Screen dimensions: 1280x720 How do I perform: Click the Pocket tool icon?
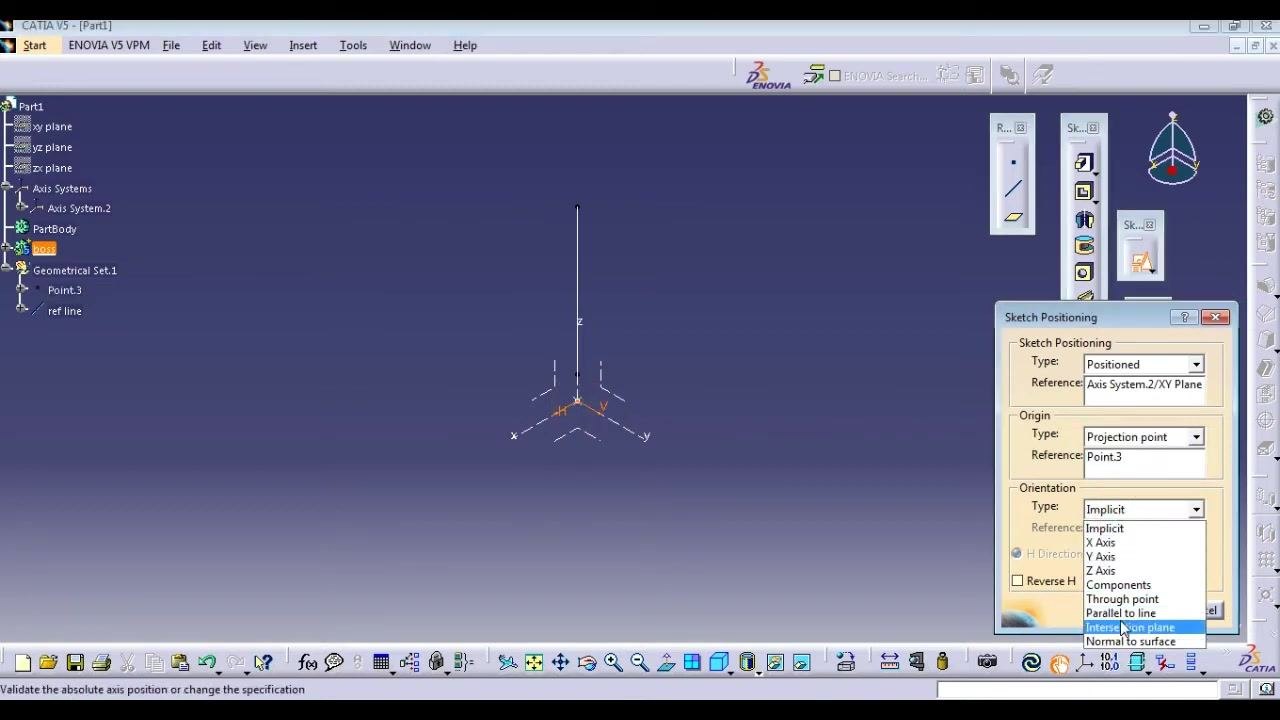(x=1084, y=191)
